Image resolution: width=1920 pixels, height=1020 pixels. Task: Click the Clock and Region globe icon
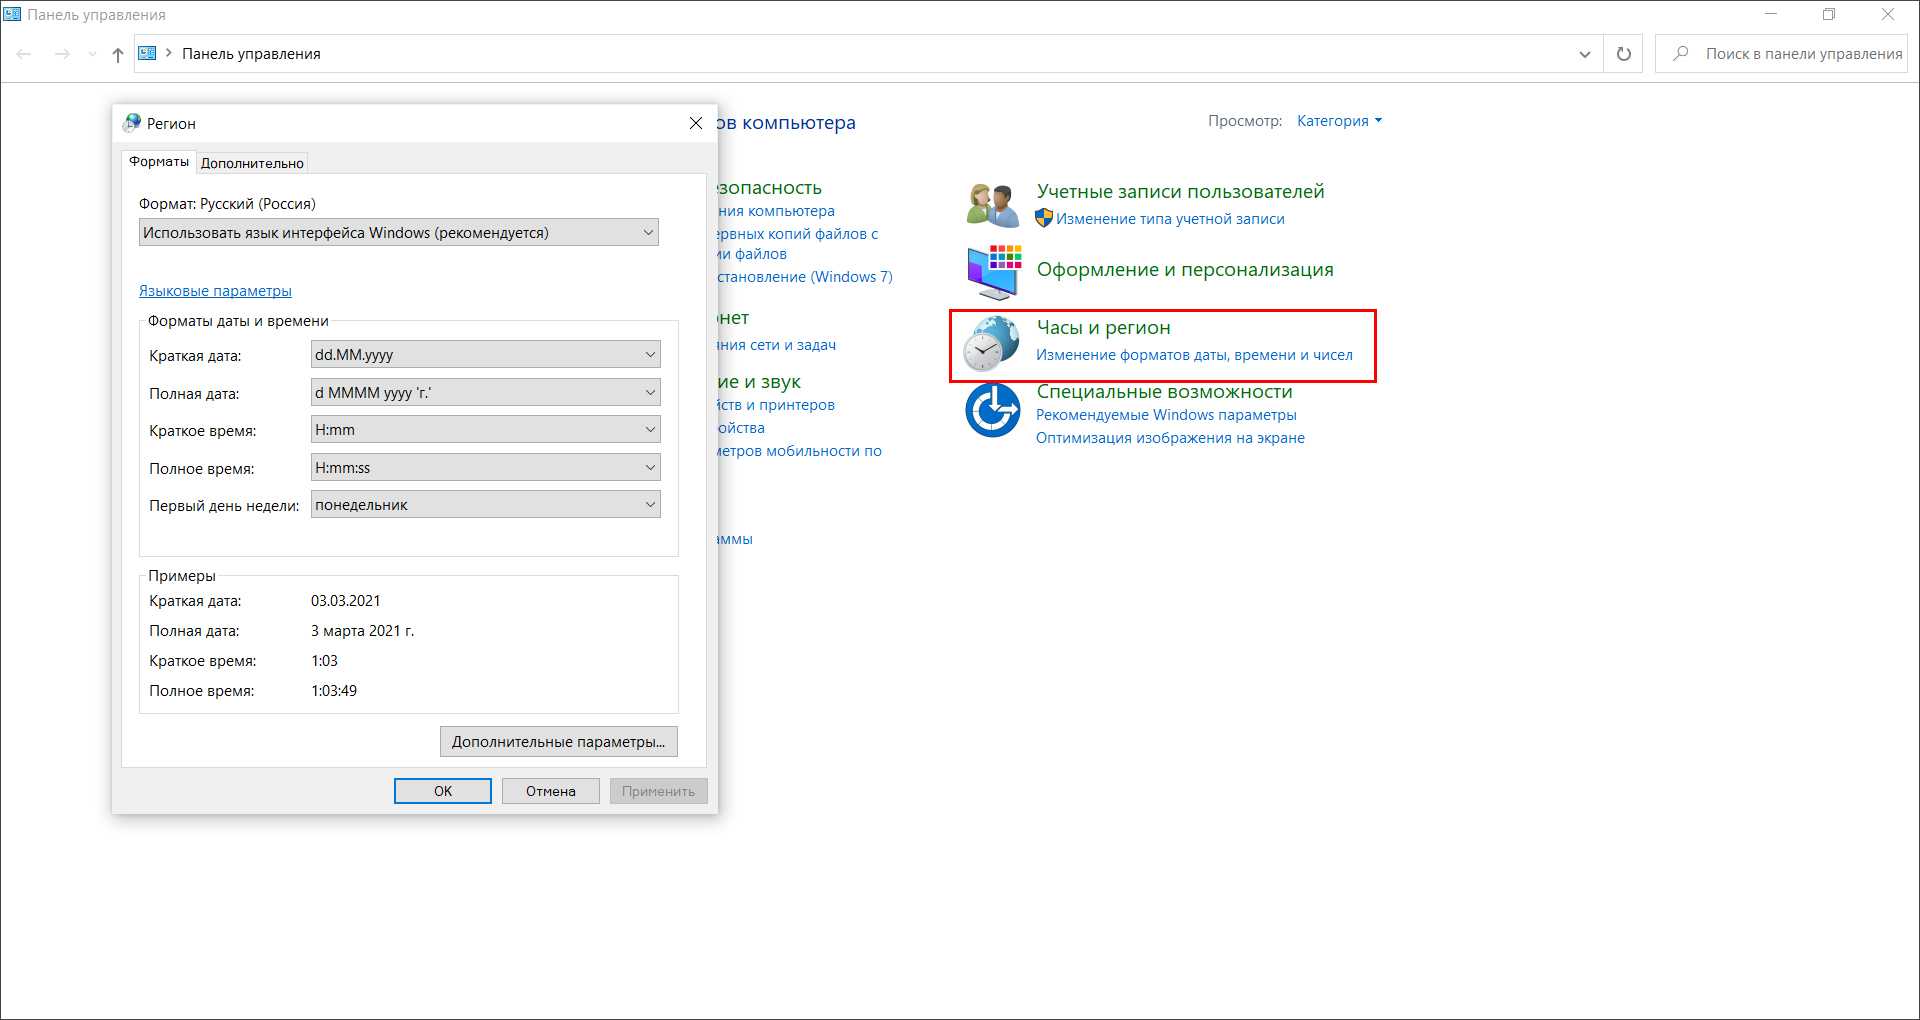tap(990, 343)
